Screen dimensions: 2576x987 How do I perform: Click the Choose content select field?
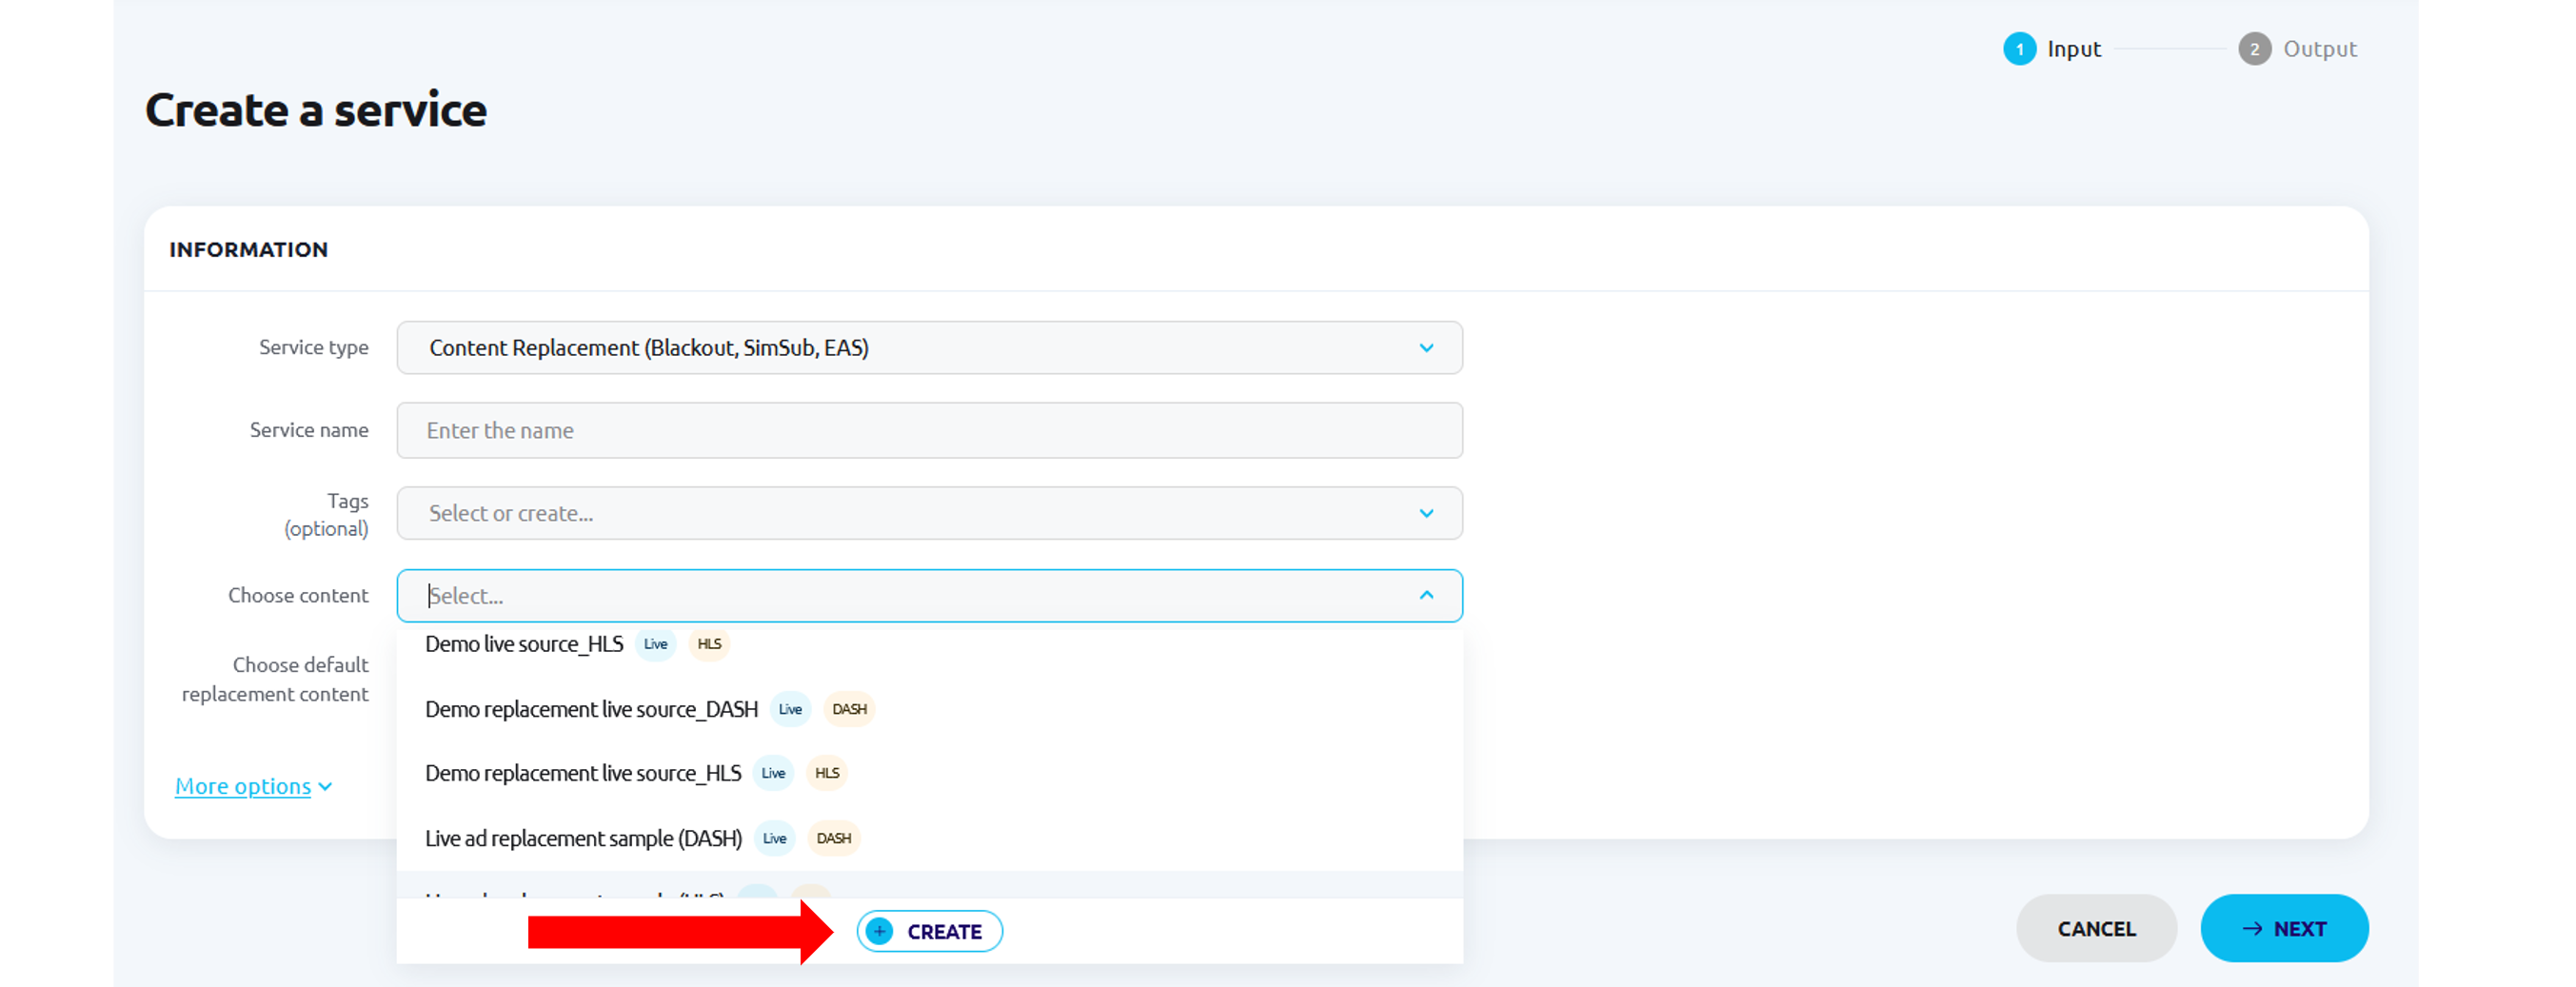pyautogui.click(x=929, y=596)
